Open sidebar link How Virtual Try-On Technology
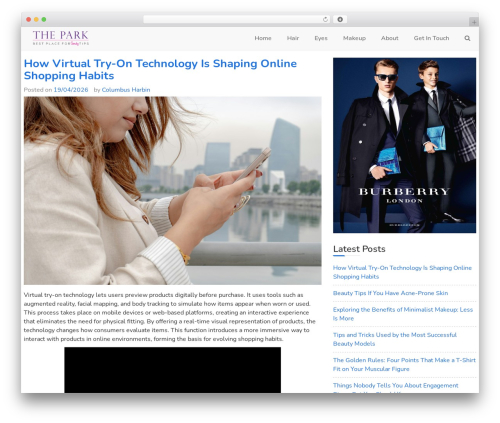 pos(402,272)
